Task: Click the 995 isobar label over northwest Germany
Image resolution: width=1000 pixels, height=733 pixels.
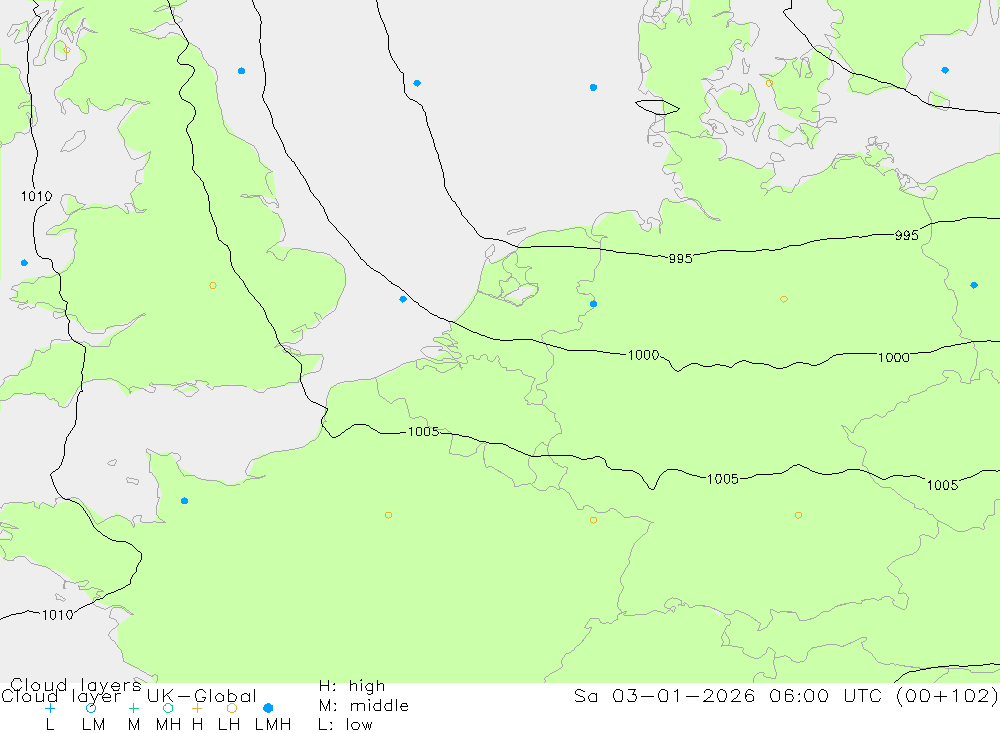Action: tap(680, 258)
